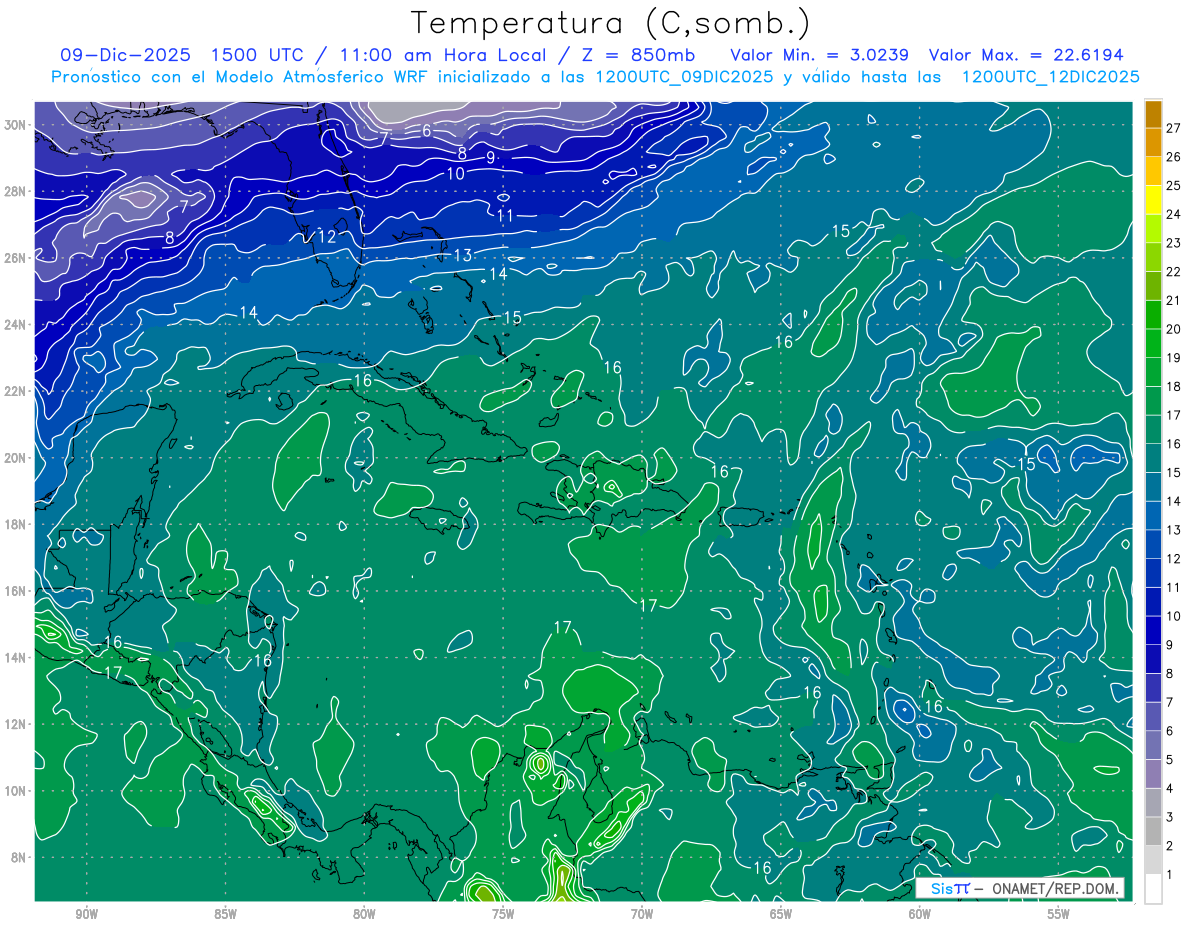The width and height of the screenshot is (1200, 927).
Task: Click contour label '11' on the map
Action: (505, 215)
